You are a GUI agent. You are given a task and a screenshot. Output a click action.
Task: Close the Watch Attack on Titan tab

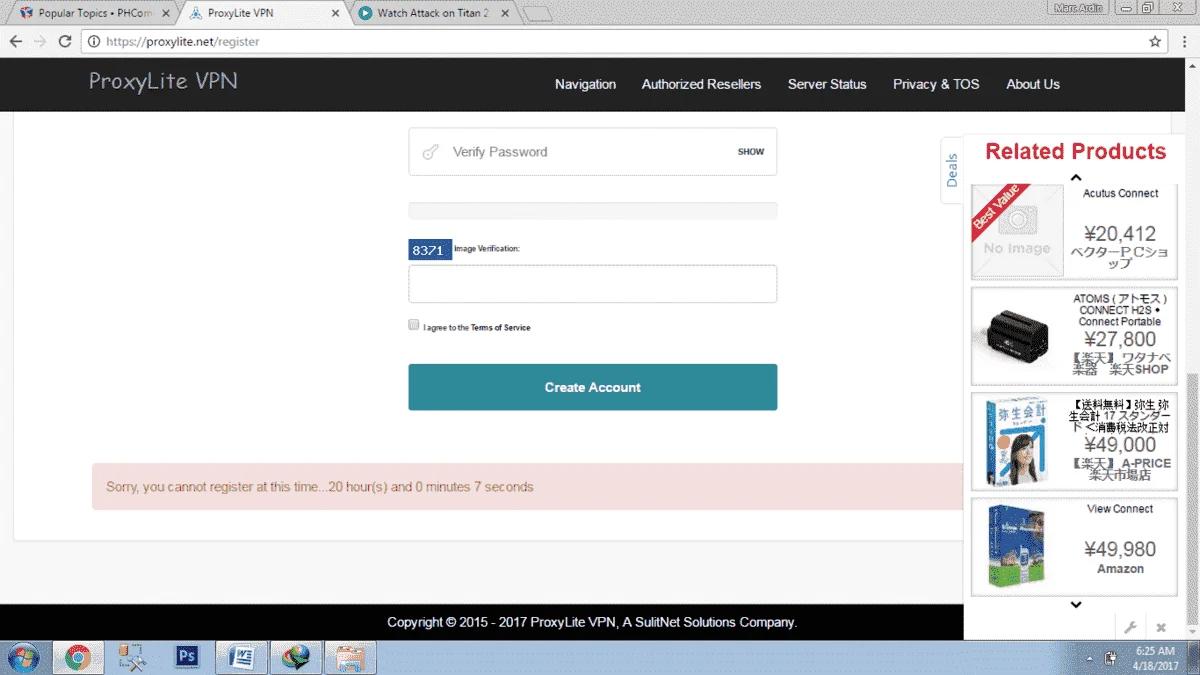tap(504, 14)
